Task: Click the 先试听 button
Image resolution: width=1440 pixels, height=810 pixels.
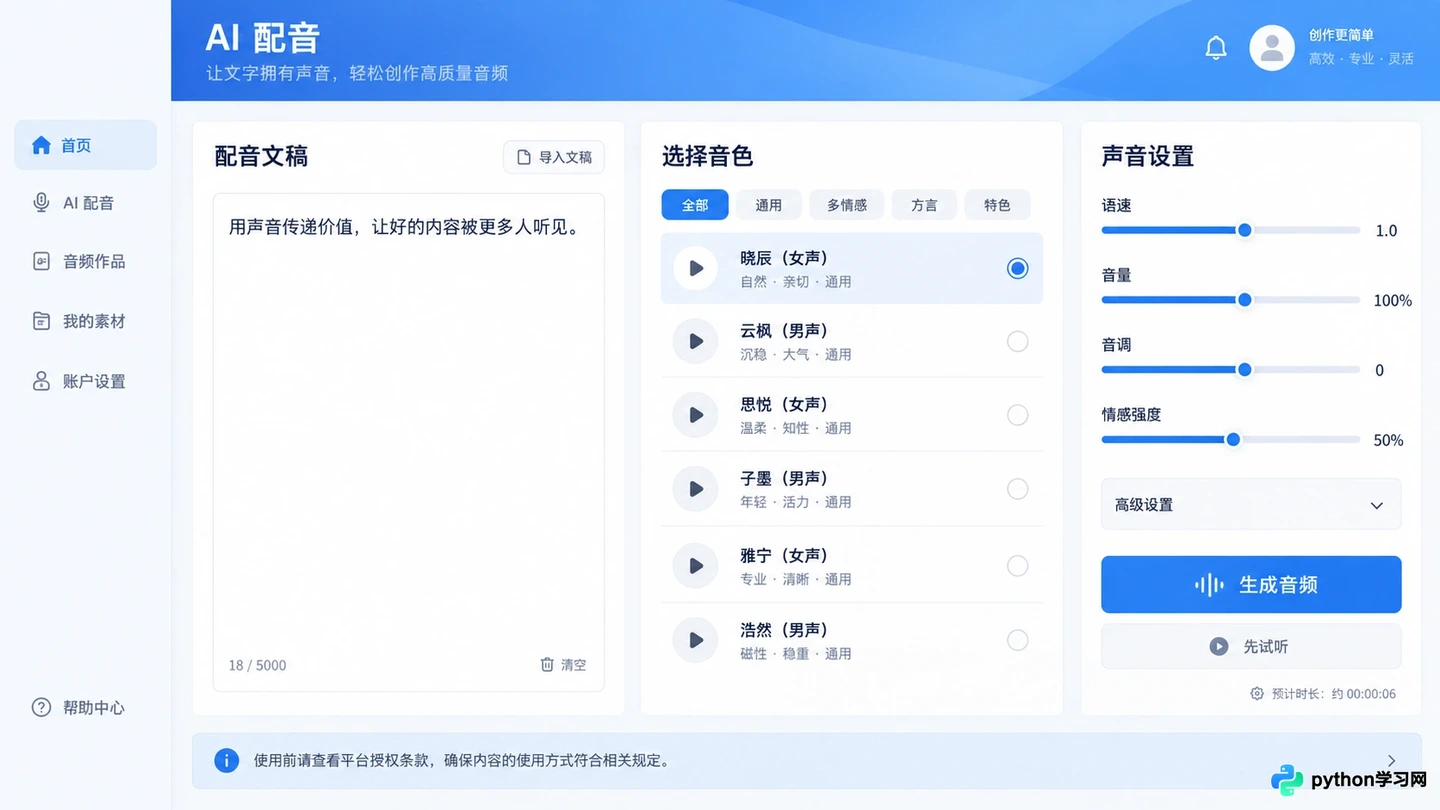Action: pos(1251,646)
